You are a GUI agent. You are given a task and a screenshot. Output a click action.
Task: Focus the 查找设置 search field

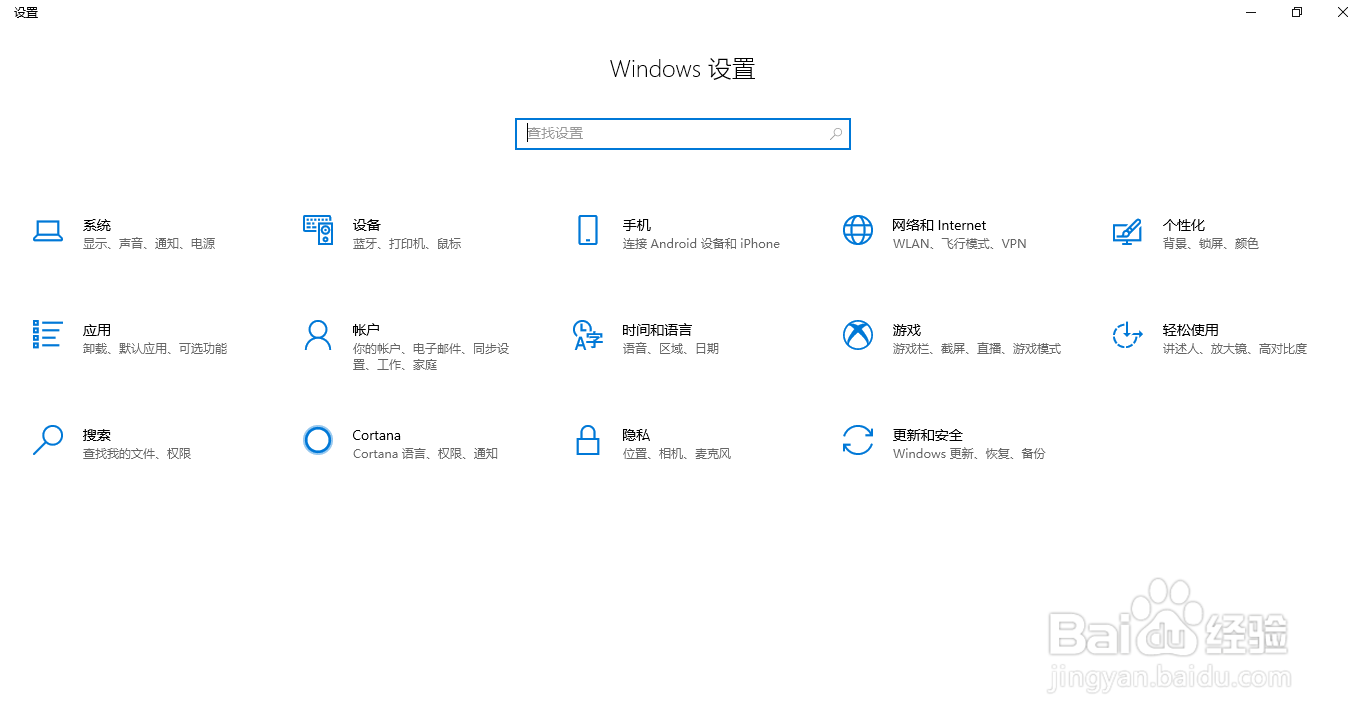click(x=683, y=134)
